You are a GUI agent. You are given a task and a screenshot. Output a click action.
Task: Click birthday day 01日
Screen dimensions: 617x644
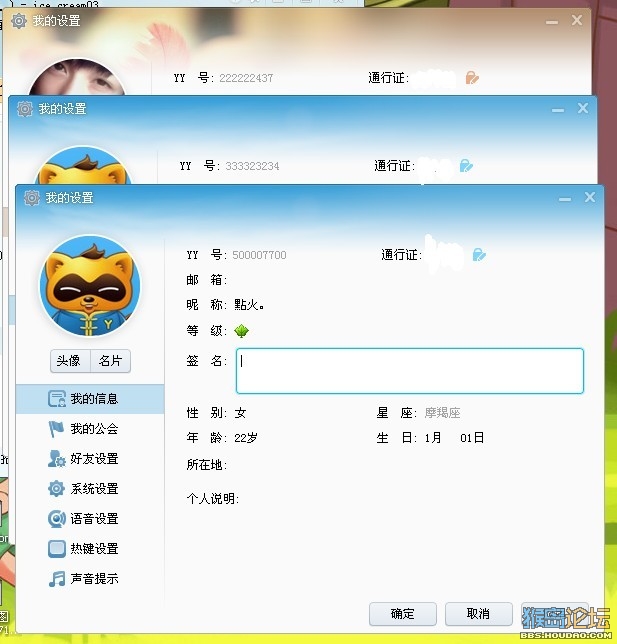(472, 438)
